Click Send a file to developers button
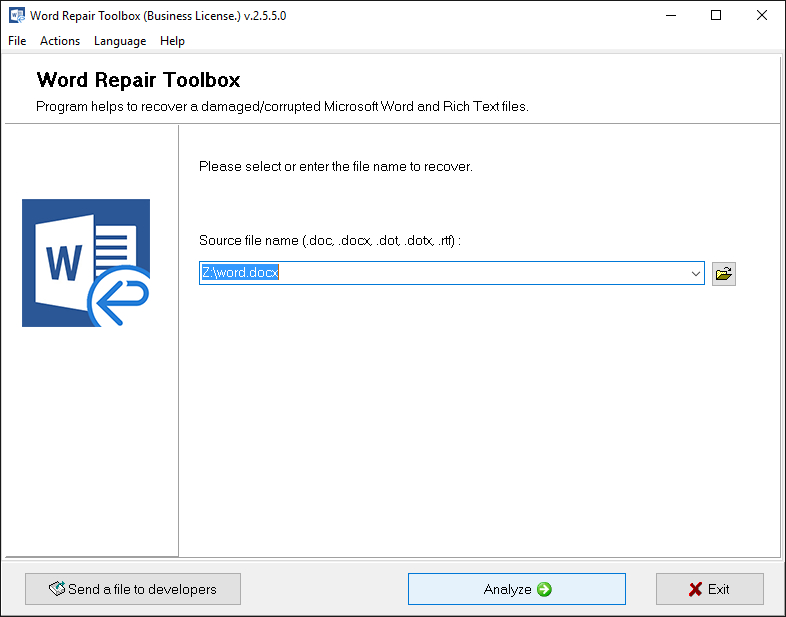This screenshot has width=786, height=617. (x=133, y=589)
